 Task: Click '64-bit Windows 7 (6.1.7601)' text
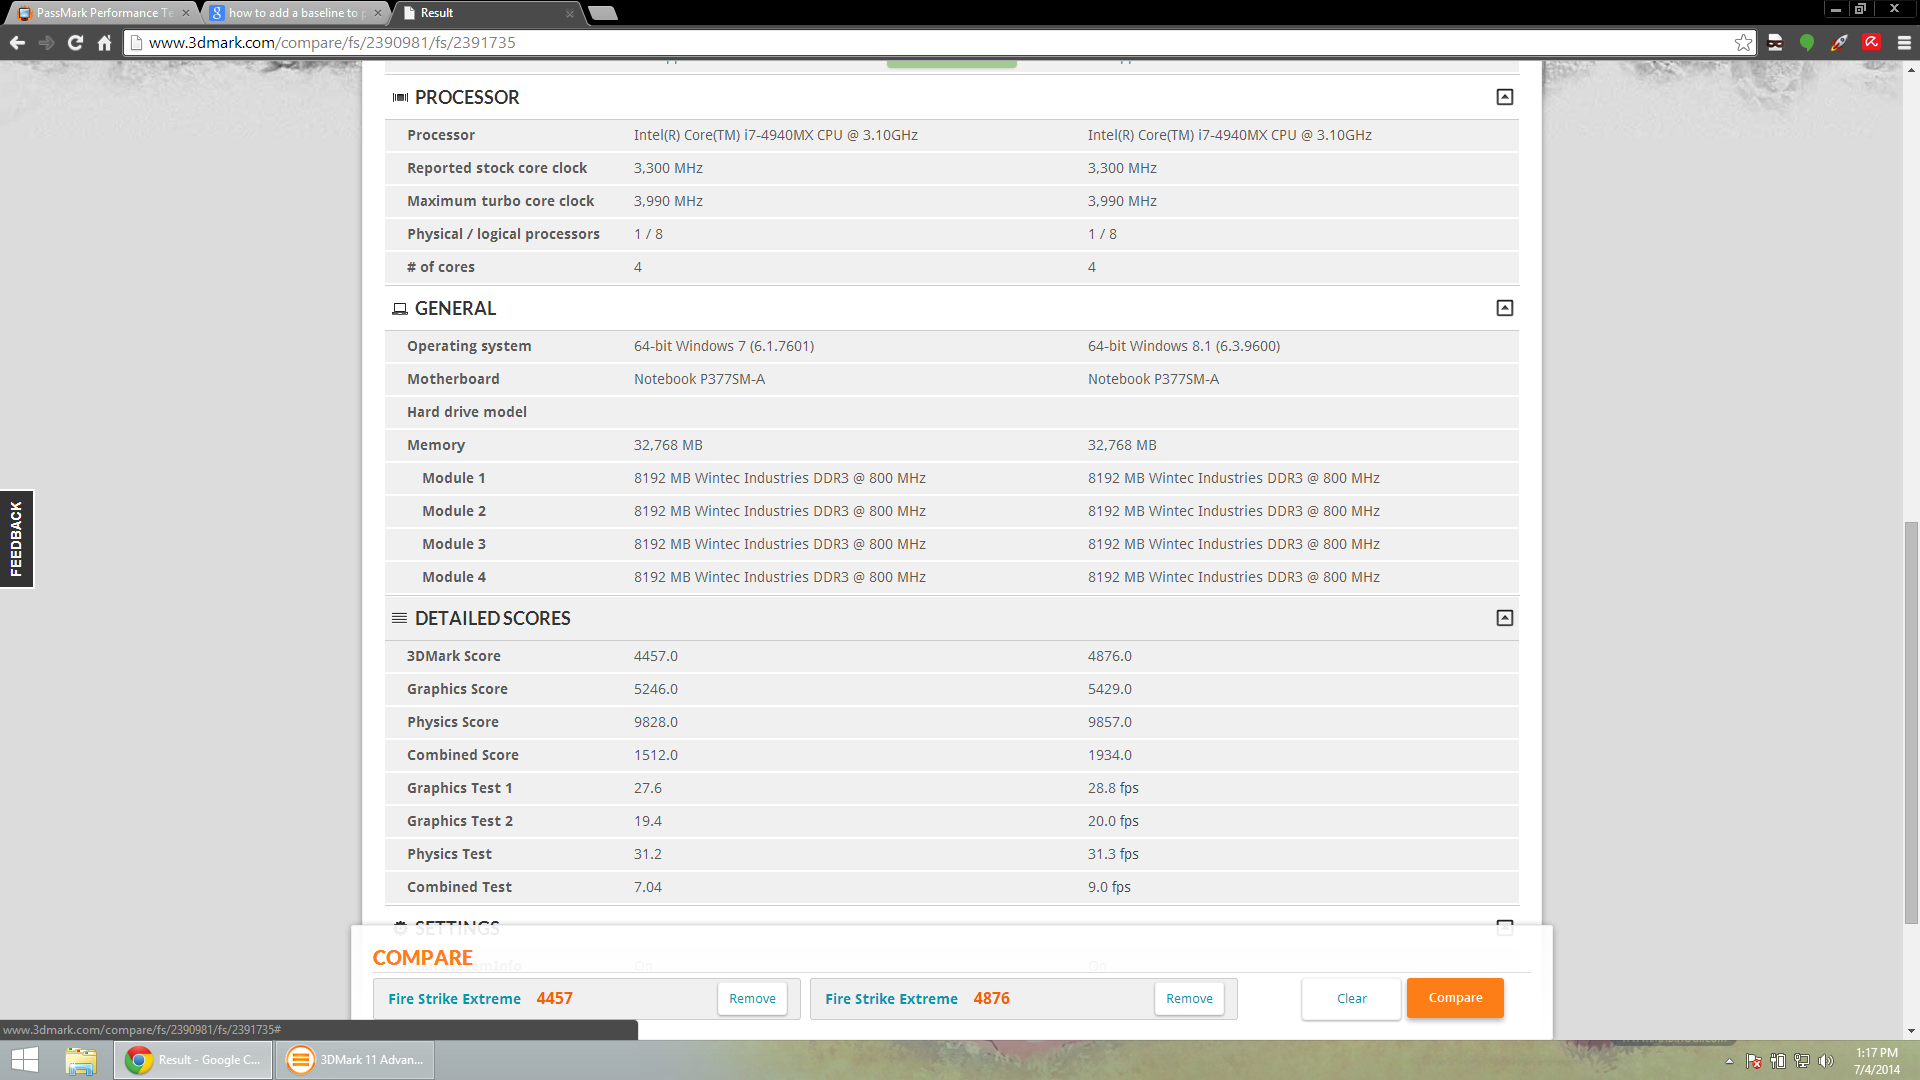click(724, 346)
